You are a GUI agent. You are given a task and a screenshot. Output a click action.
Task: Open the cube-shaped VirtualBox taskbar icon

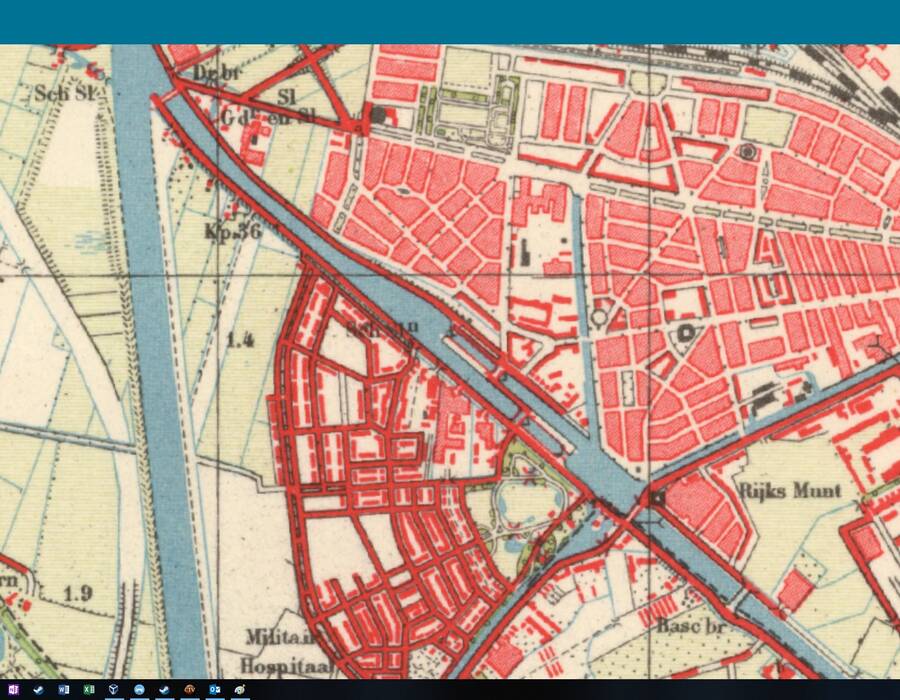114,689
